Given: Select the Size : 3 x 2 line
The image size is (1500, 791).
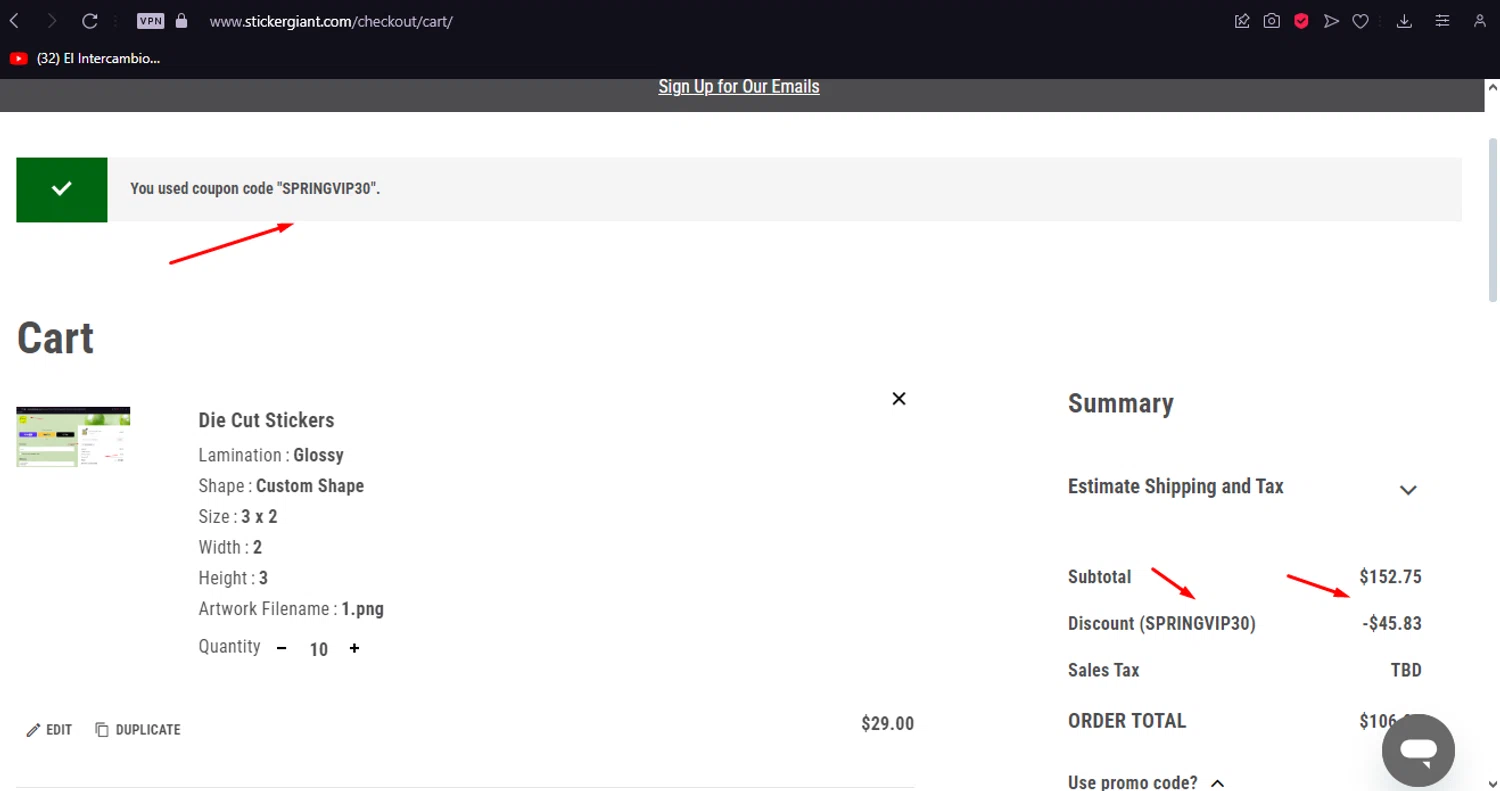Looking at the screenshot, I should point(238,517).
